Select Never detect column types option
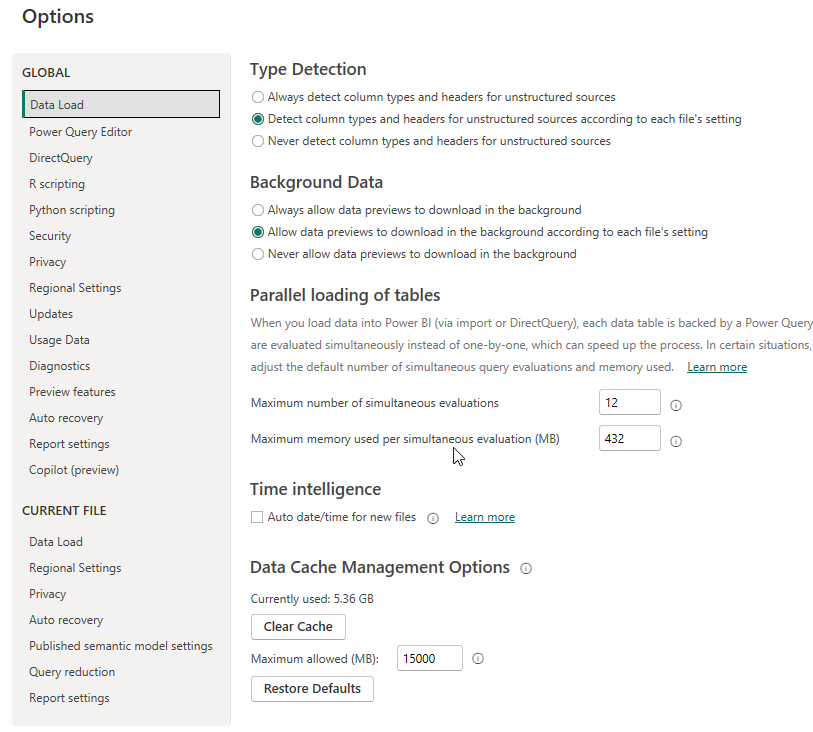This screenshot has width=813, height=732. point(258,141)
